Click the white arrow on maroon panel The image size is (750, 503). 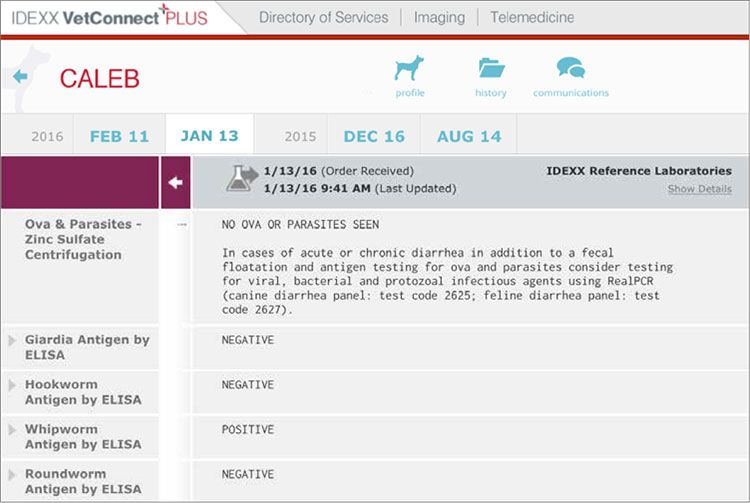[176, 182]
